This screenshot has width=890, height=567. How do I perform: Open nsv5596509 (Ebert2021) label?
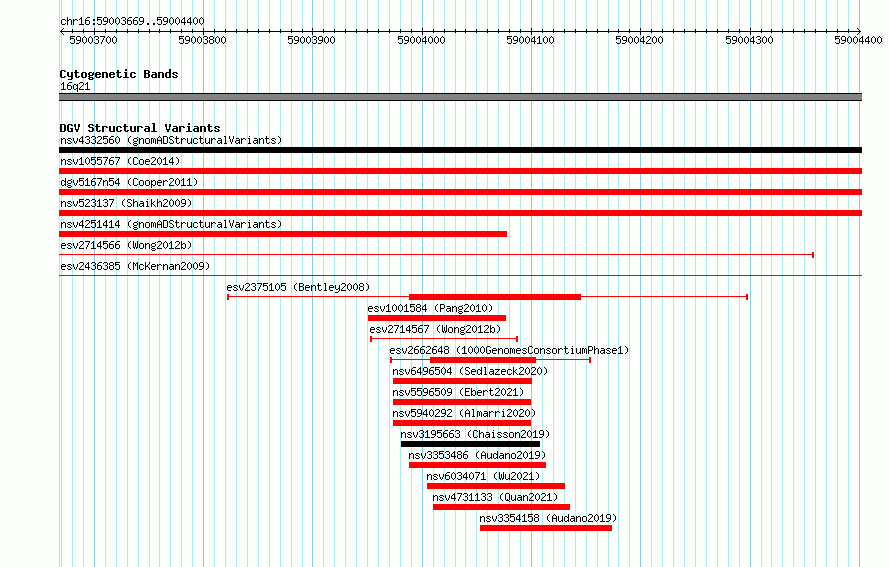point(458,392)
